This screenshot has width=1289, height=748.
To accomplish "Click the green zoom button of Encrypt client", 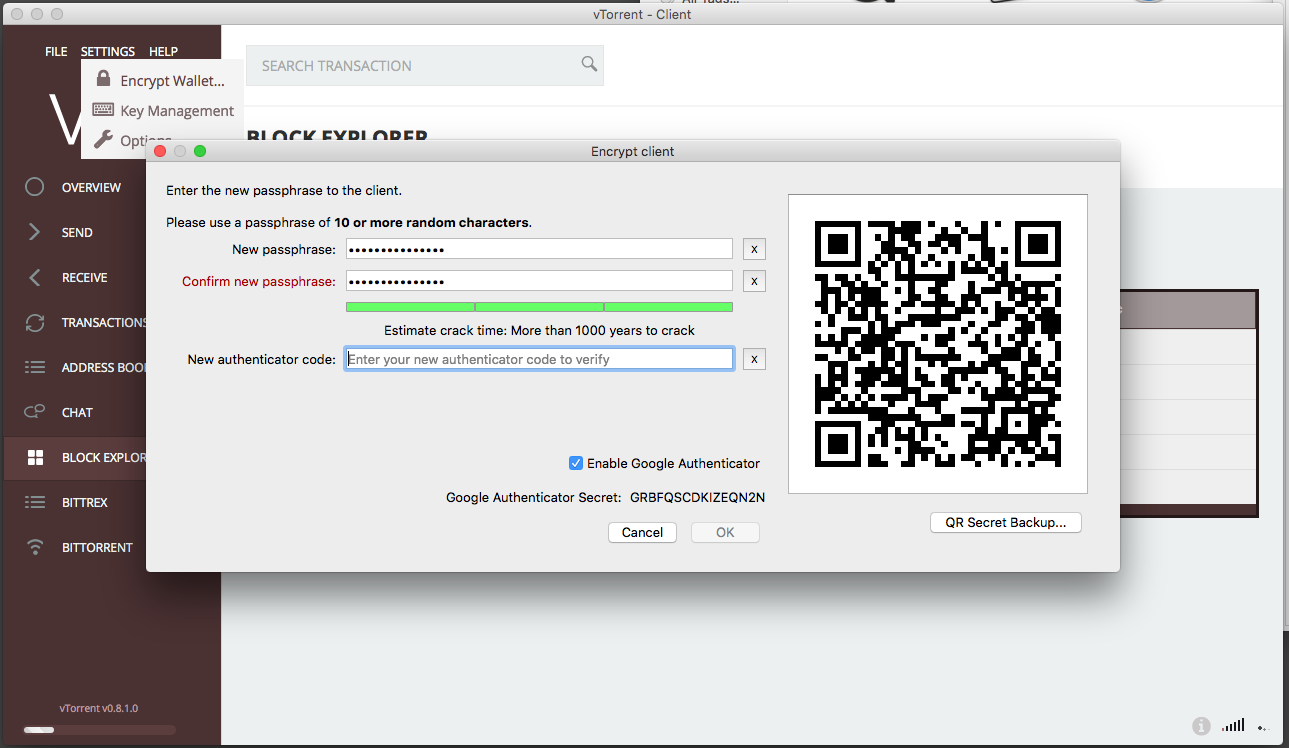I will [x=200, y=151].
